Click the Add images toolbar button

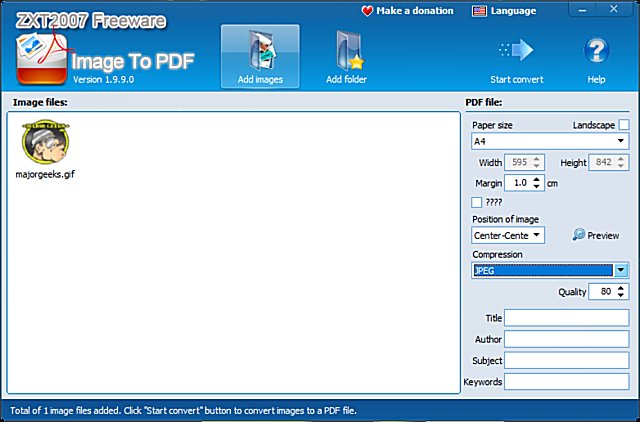point(260,56)
